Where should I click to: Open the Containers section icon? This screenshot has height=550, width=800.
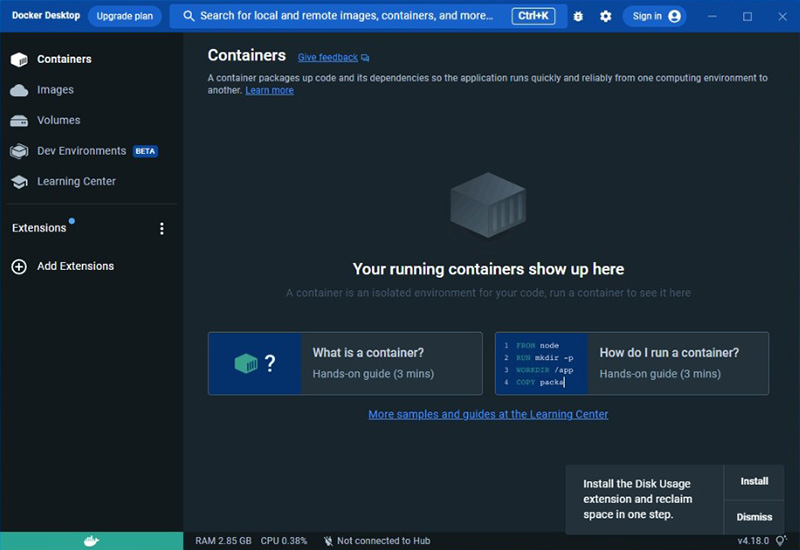(19, 60)
